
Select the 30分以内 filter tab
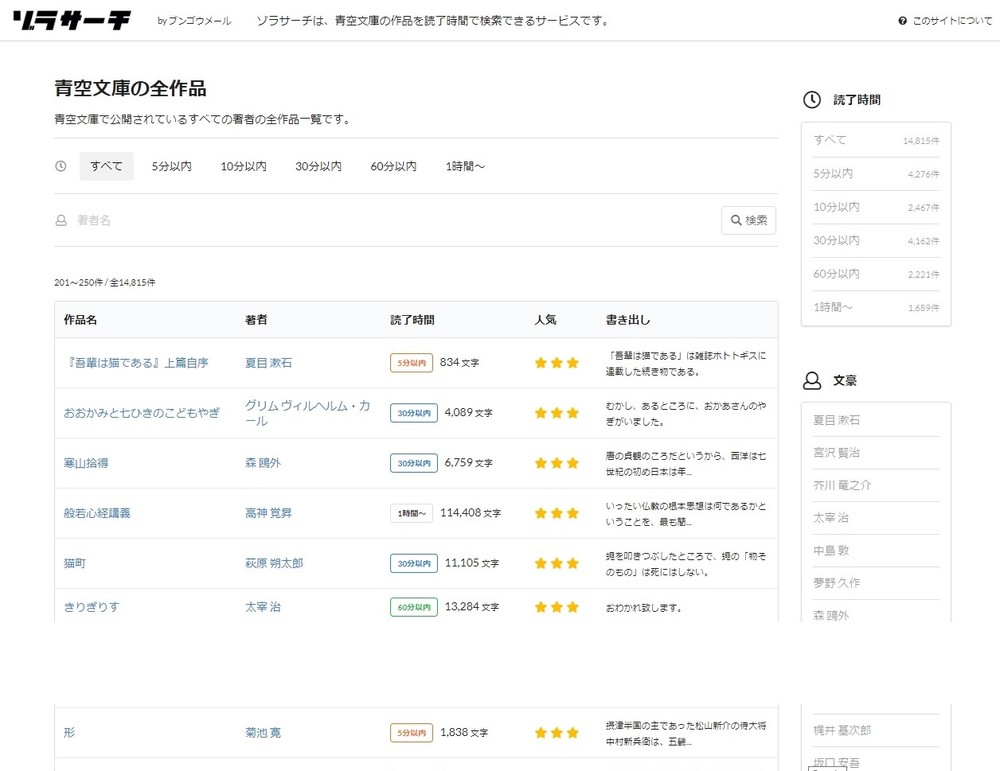tap(318, 166)
